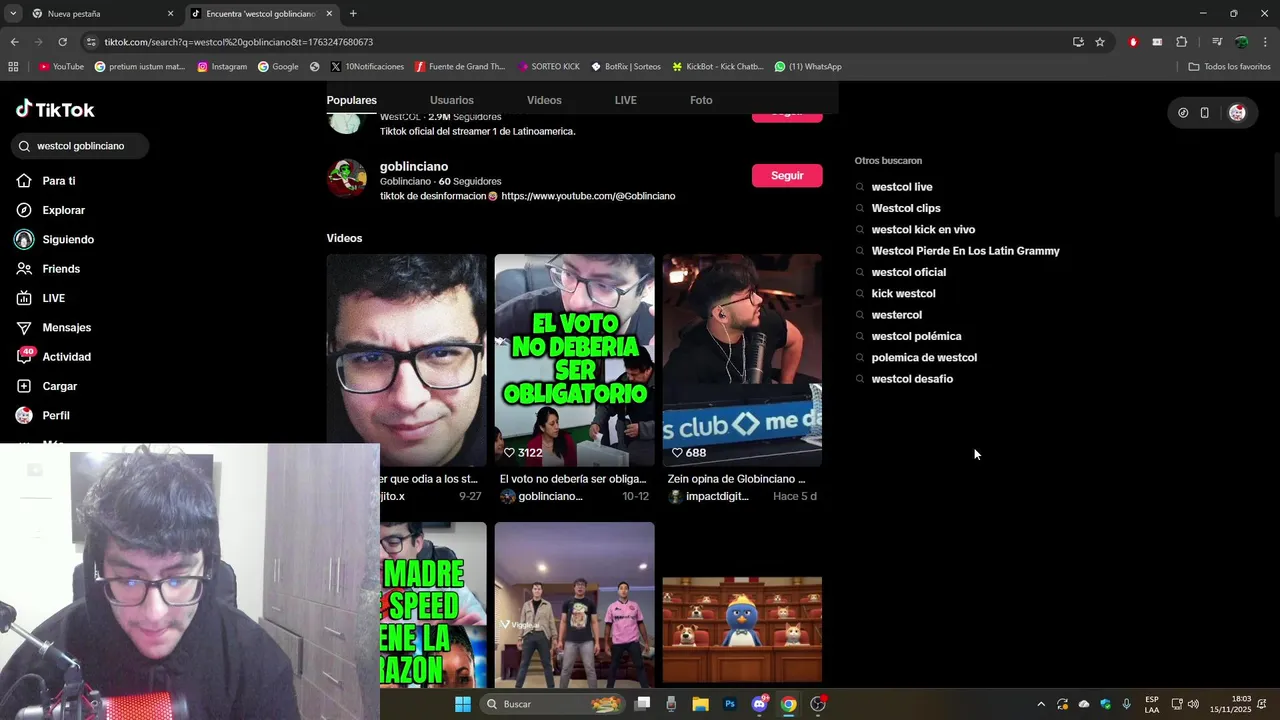
Task: Switch to the Populares tab
Action: click(352, 100)
